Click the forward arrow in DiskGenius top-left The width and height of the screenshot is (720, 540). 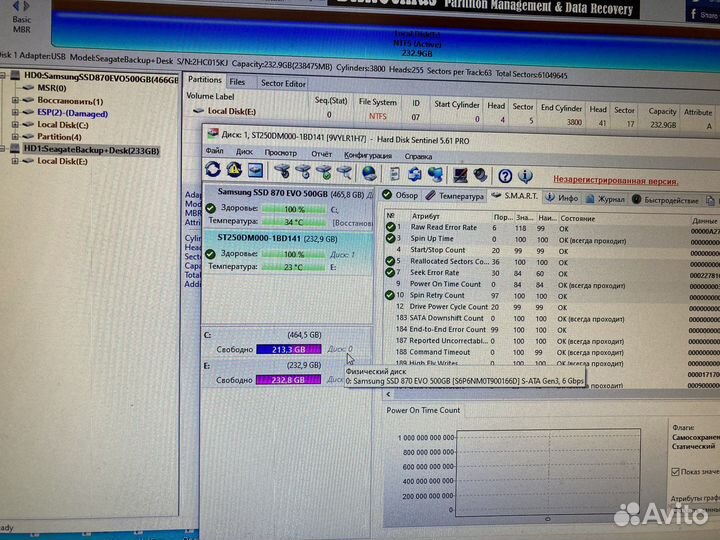pyautogui.click(x=27, y=6)
